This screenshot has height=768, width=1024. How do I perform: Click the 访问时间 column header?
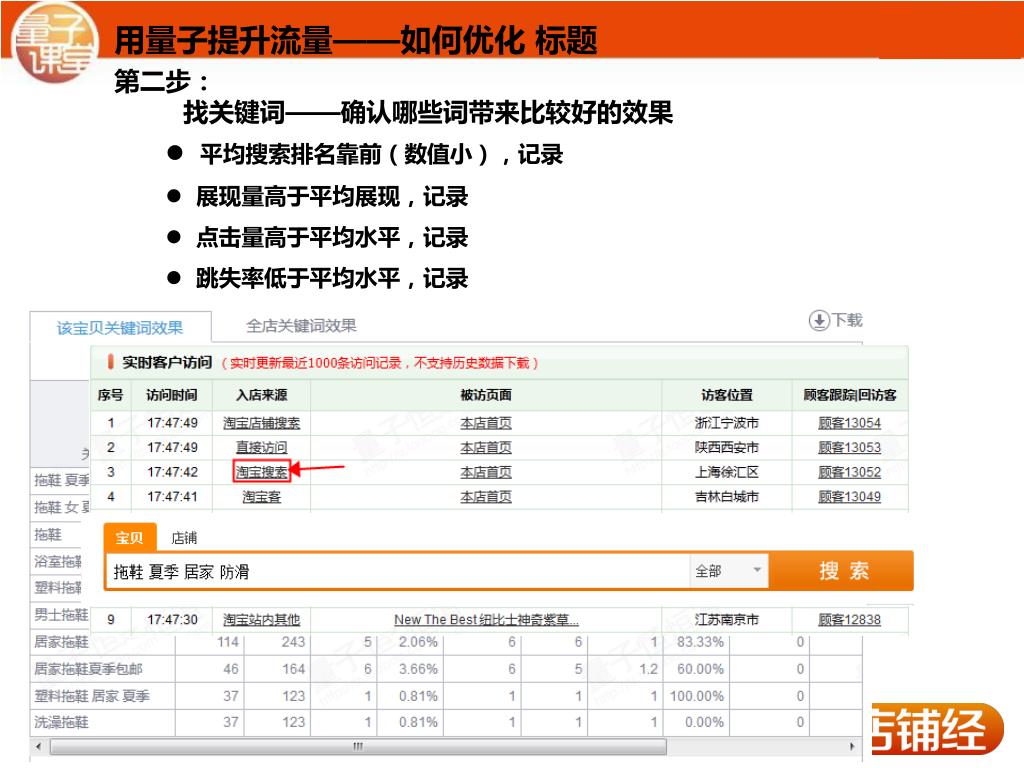click(x=172, y=395)
